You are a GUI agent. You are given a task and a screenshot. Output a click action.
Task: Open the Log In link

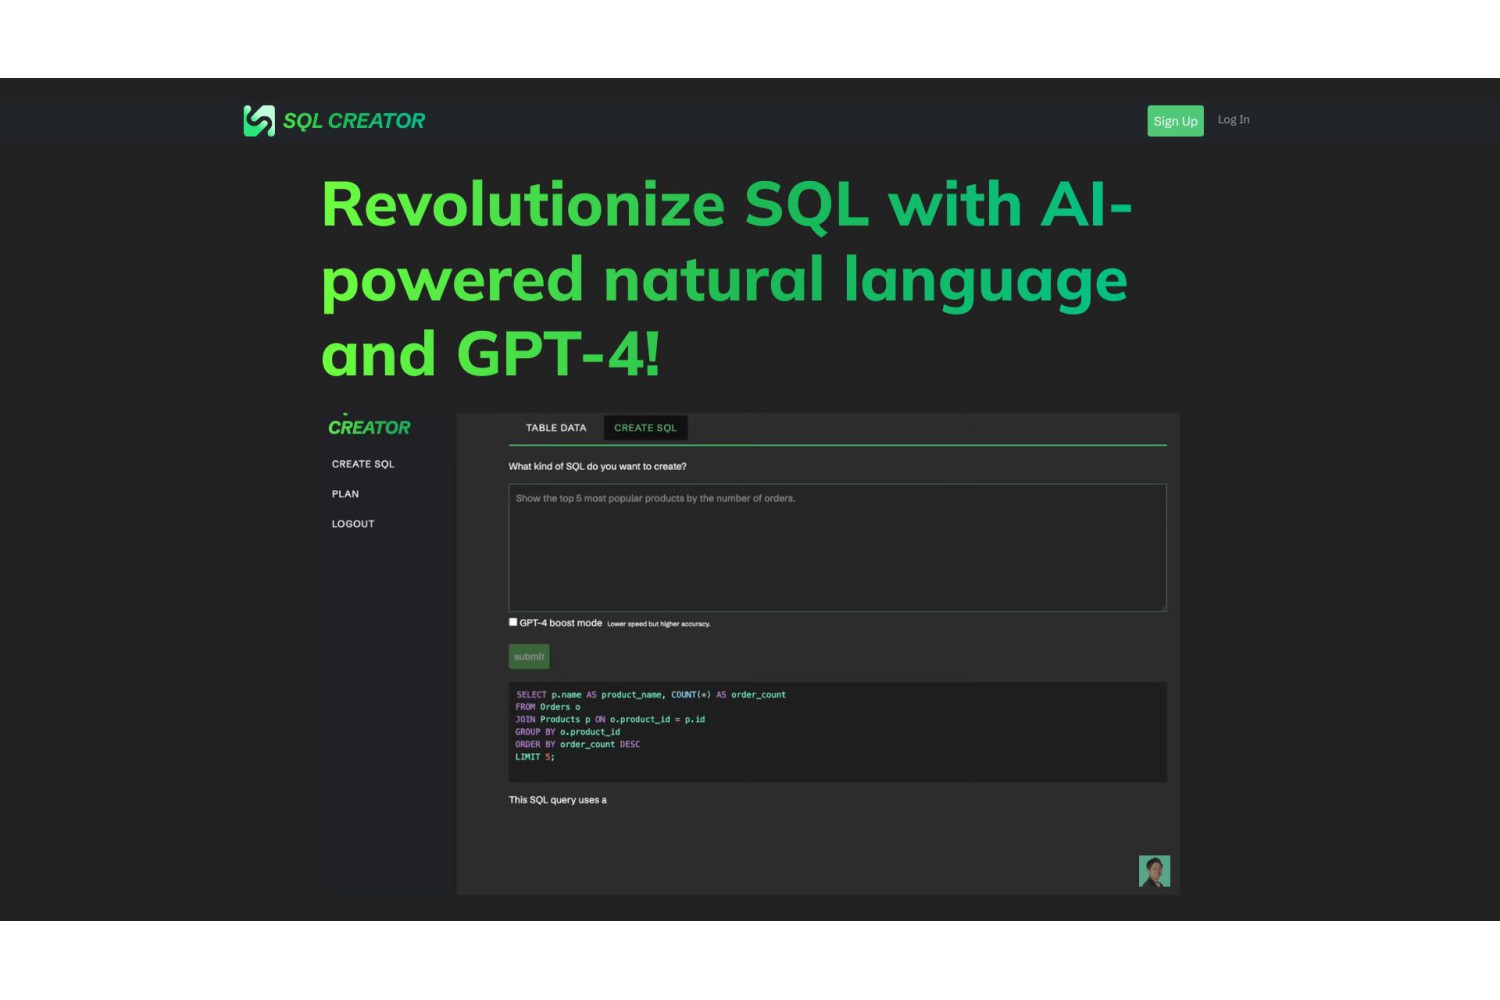click(x=1233, y=120)
